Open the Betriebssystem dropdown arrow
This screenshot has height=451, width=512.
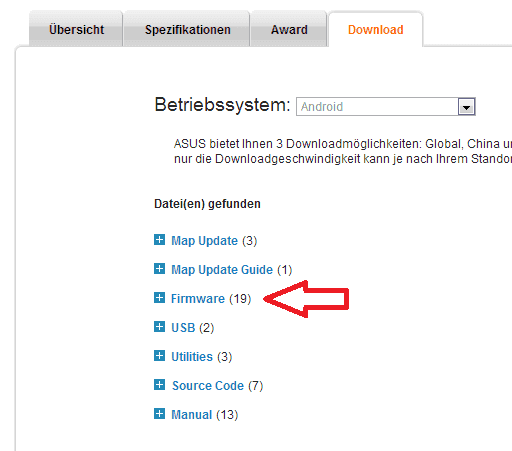[466, 107]
